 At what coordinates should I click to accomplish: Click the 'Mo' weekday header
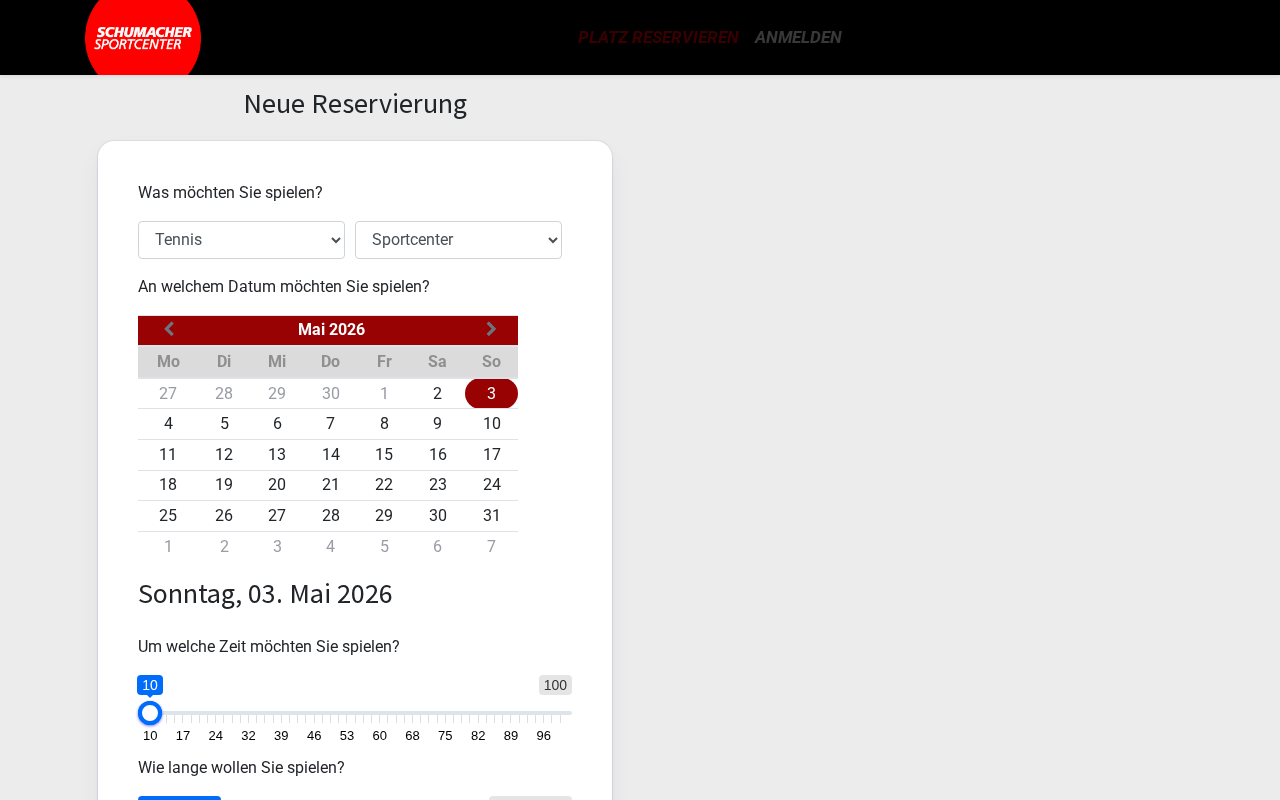click(x=168, y=362)
